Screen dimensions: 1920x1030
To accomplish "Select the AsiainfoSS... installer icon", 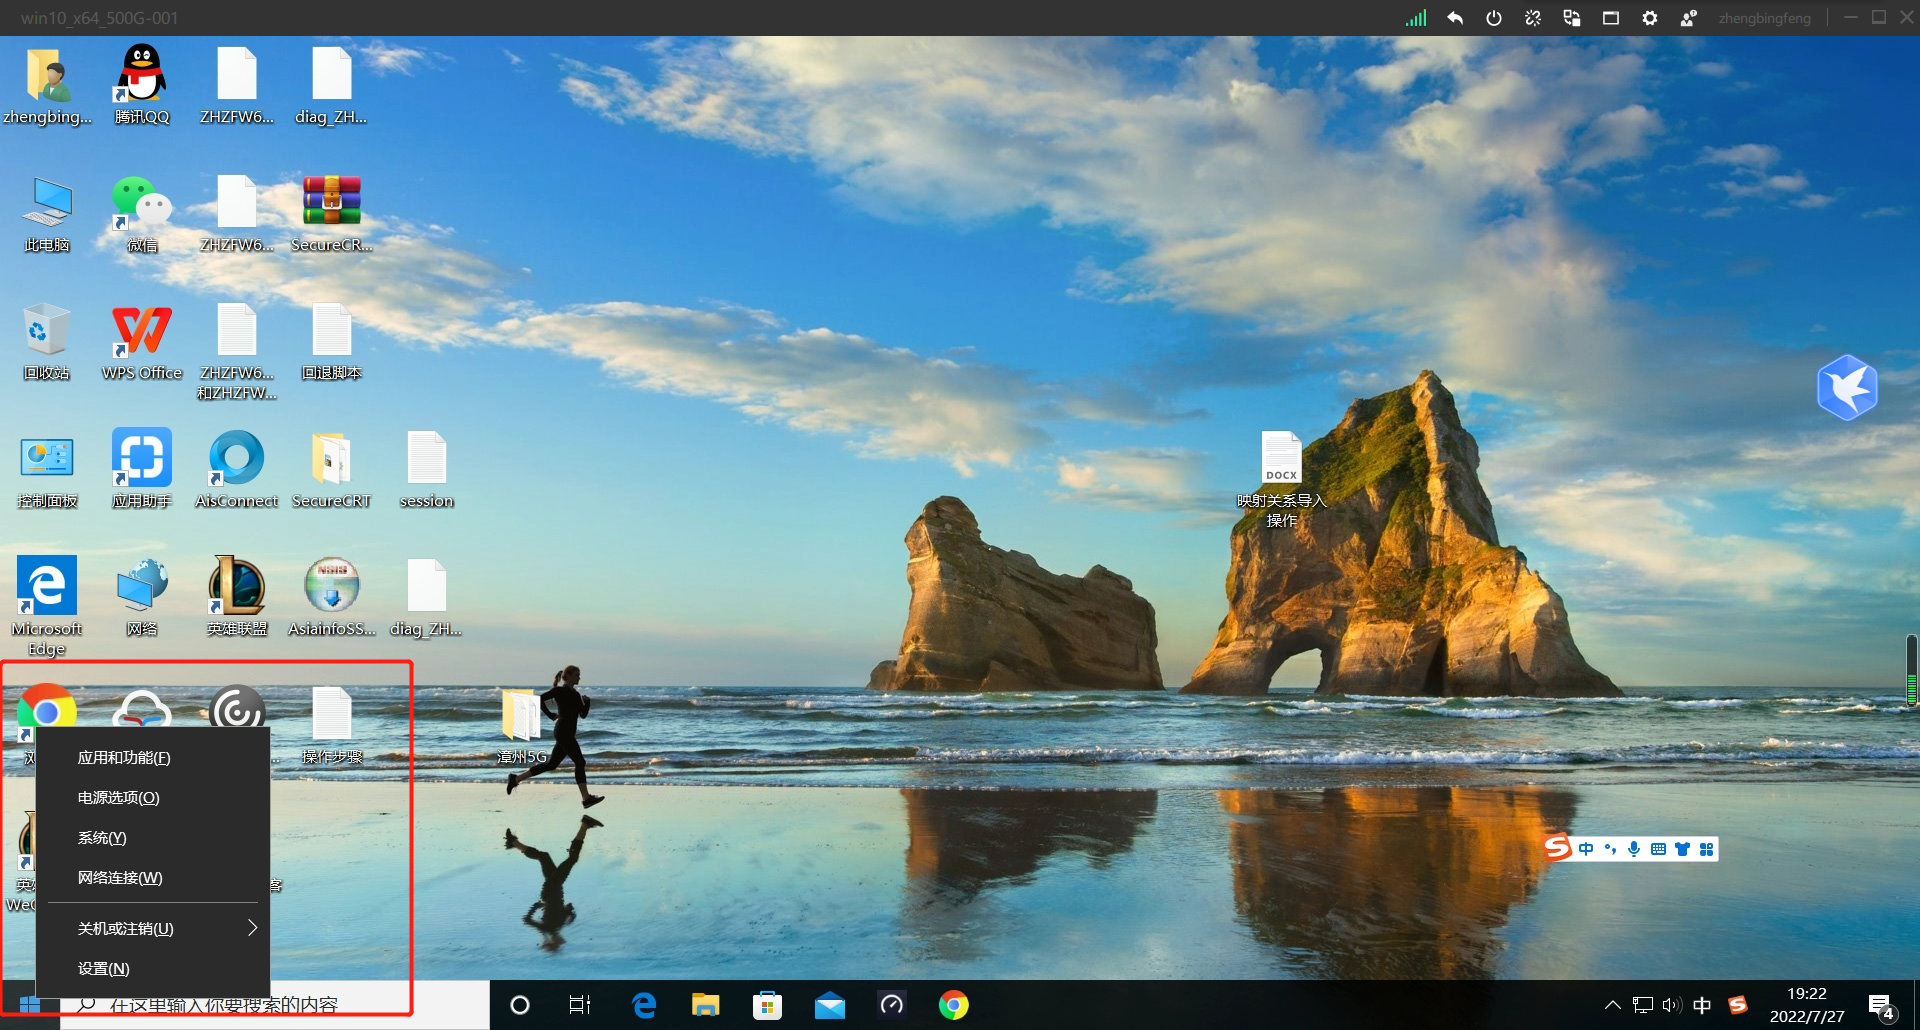I will tap(332, 596).
